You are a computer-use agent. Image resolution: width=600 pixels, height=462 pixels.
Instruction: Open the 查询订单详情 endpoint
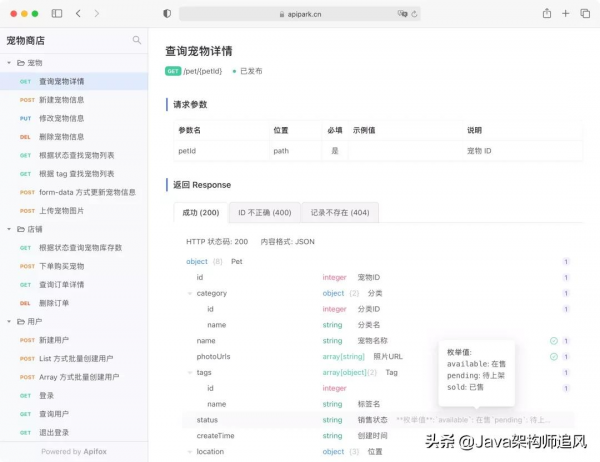[x=74, y=284]
